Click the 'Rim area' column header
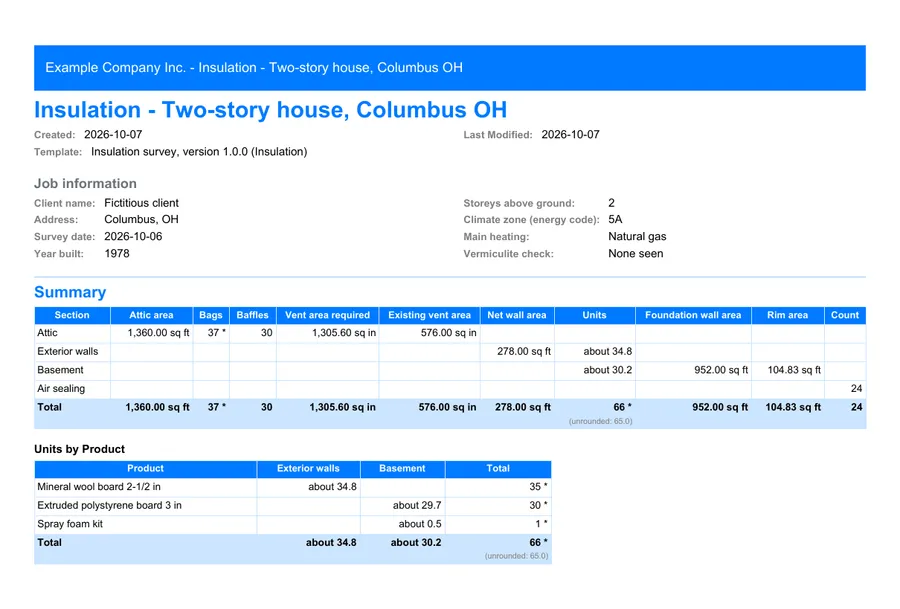The width and height of the screenshot is (900, 609). 788,315
